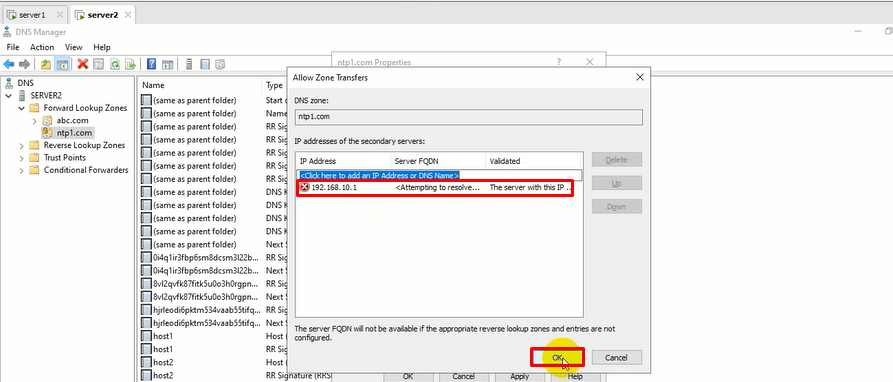Click the green Refresh toolbar icon
The width and height of the screenshot is (893, 382).
[x=114, y=64]
